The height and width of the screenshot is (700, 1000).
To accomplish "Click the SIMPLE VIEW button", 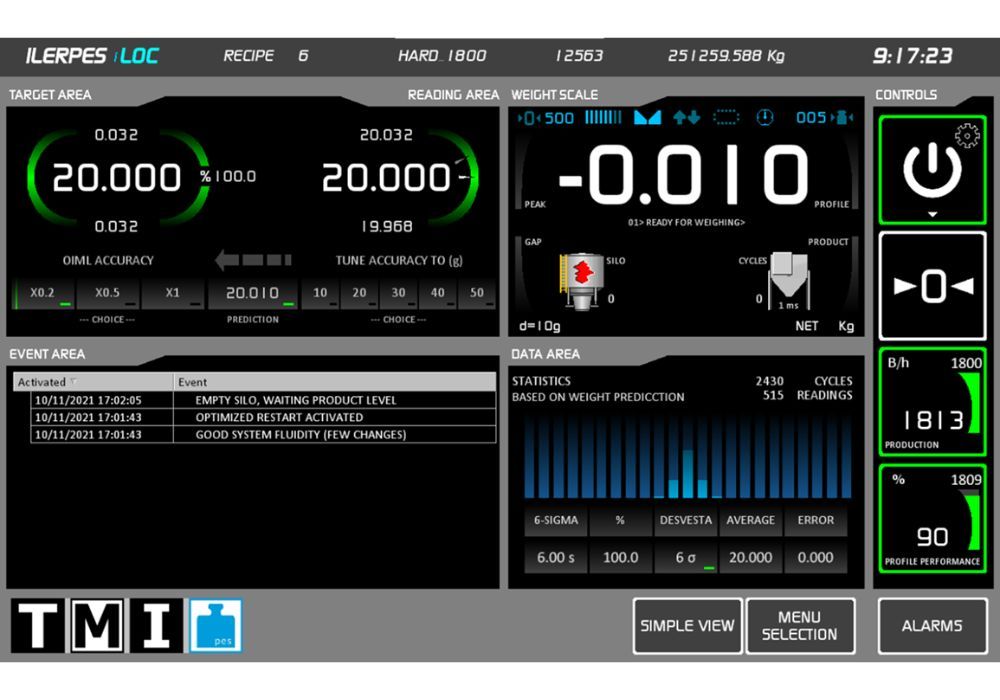I will click(687, 626).
